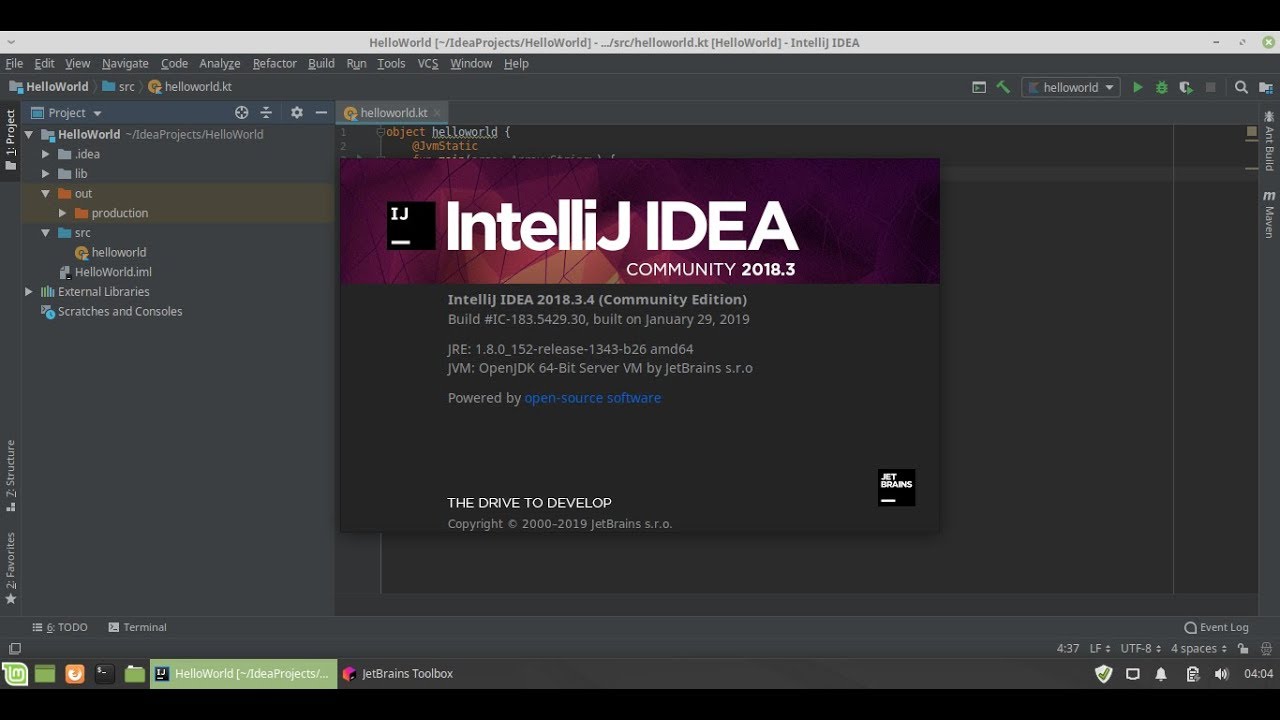Click the editor error-stripe status square
This screenshot has width=1280, height=720.
tap(1251, 132)
